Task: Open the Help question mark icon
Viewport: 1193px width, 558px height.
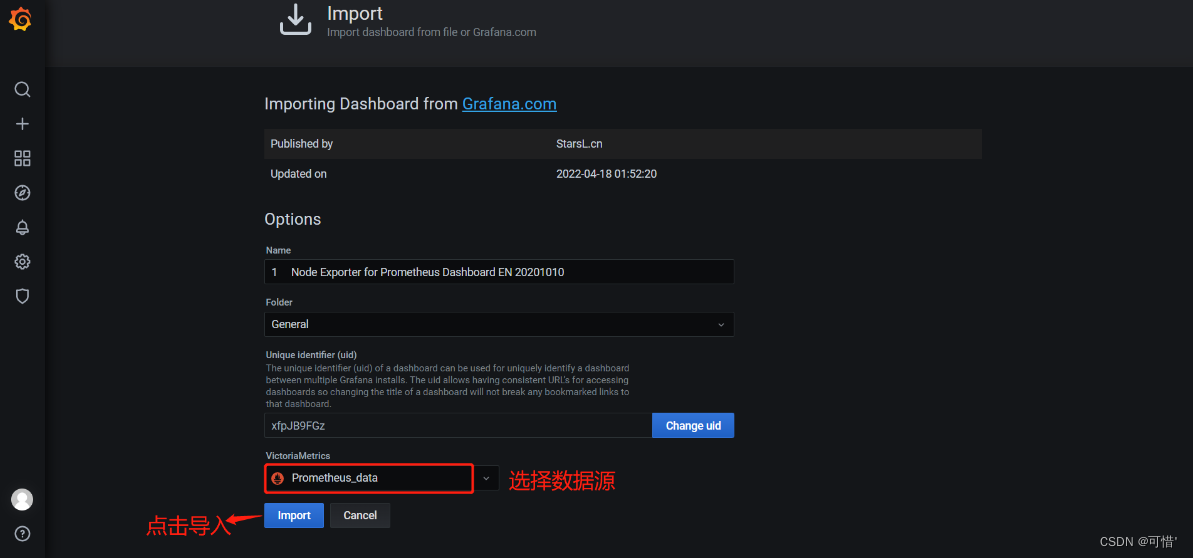Action: [22, 533]
